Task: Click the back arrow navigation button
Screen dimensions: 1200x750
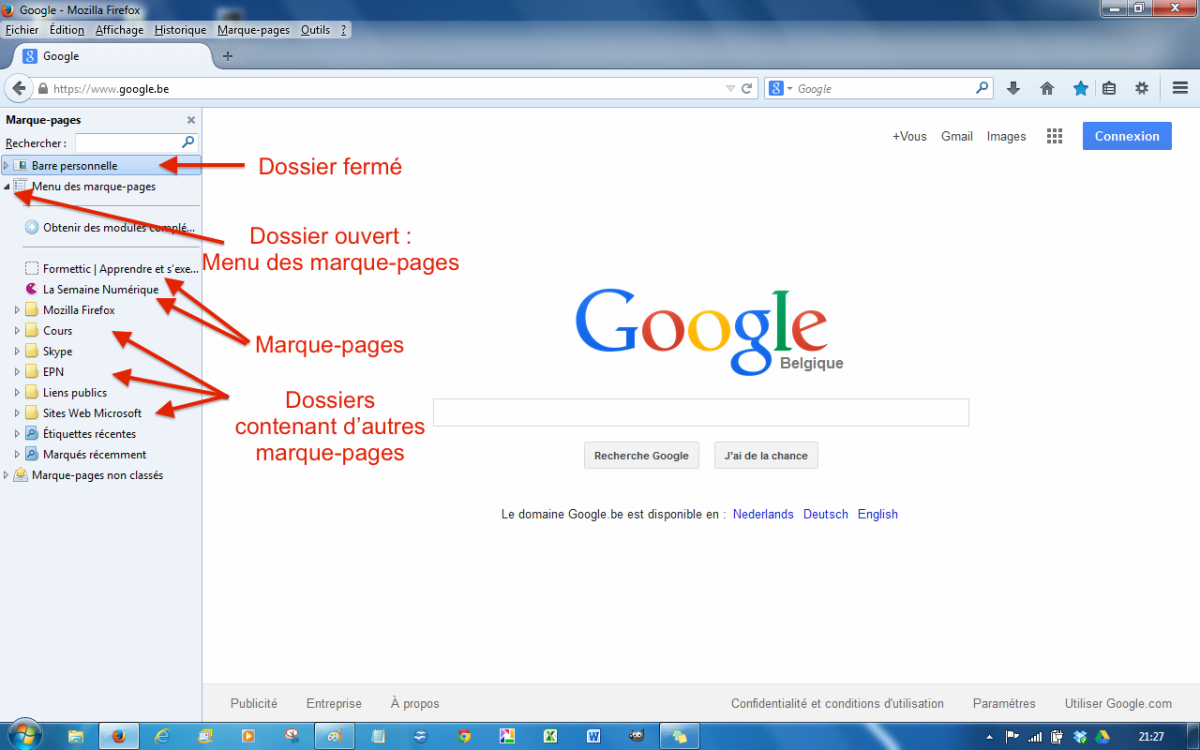Action: [19, 88]
